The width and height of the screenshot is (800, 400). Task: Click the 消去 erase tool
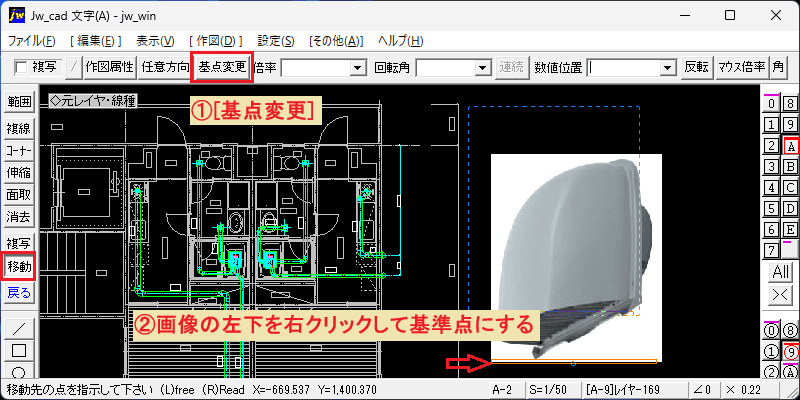[x=19, y=217]
